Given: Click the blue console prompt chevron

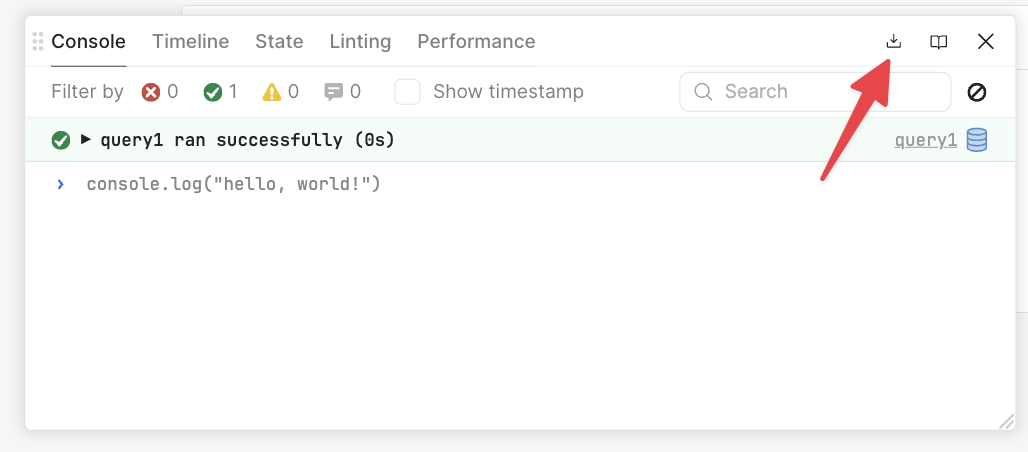Looking at the screenshot, I should click(x=61, y=184).
